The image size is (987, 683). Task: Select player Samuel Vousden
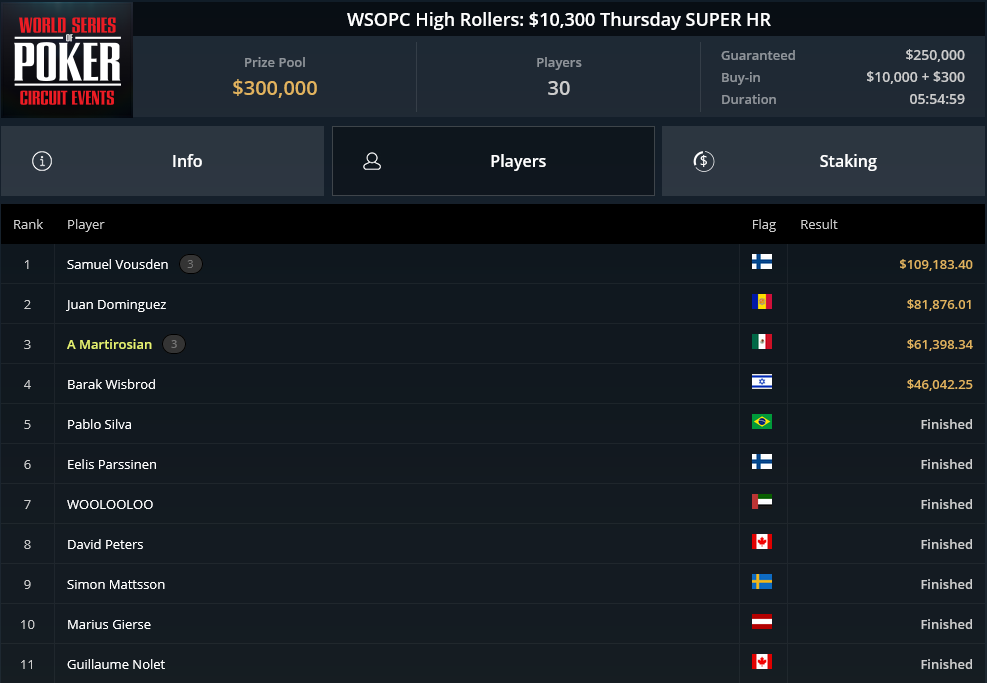click(118, 264)
